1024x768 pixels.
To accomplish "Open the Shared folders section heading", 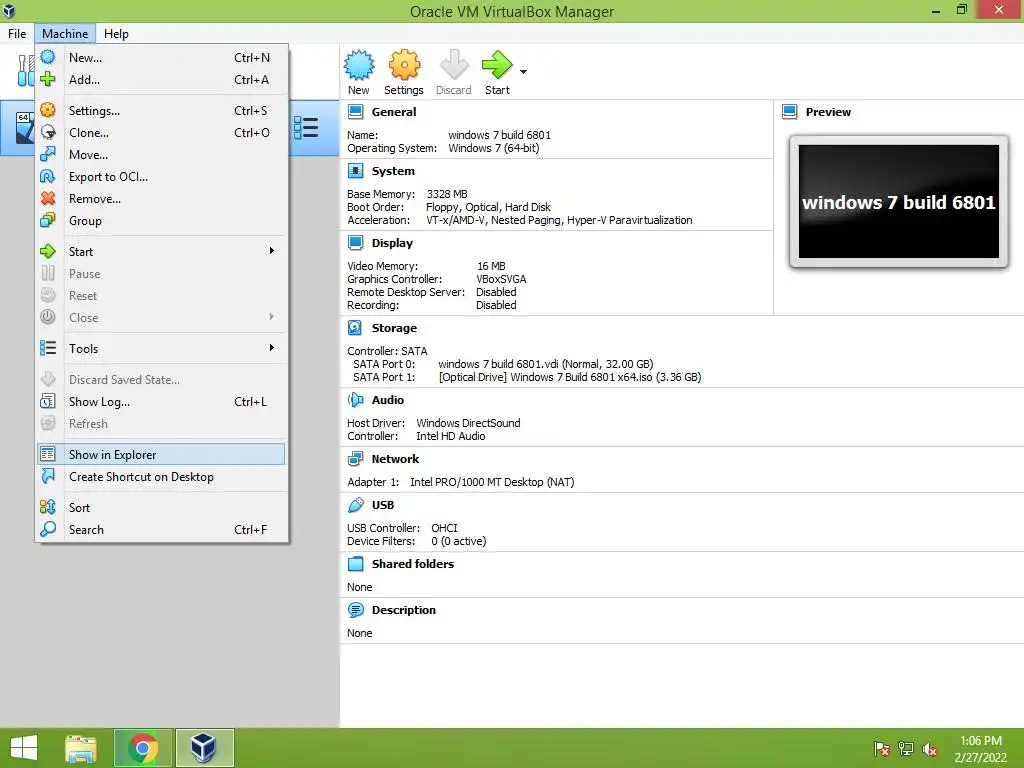I will [413, 564].
